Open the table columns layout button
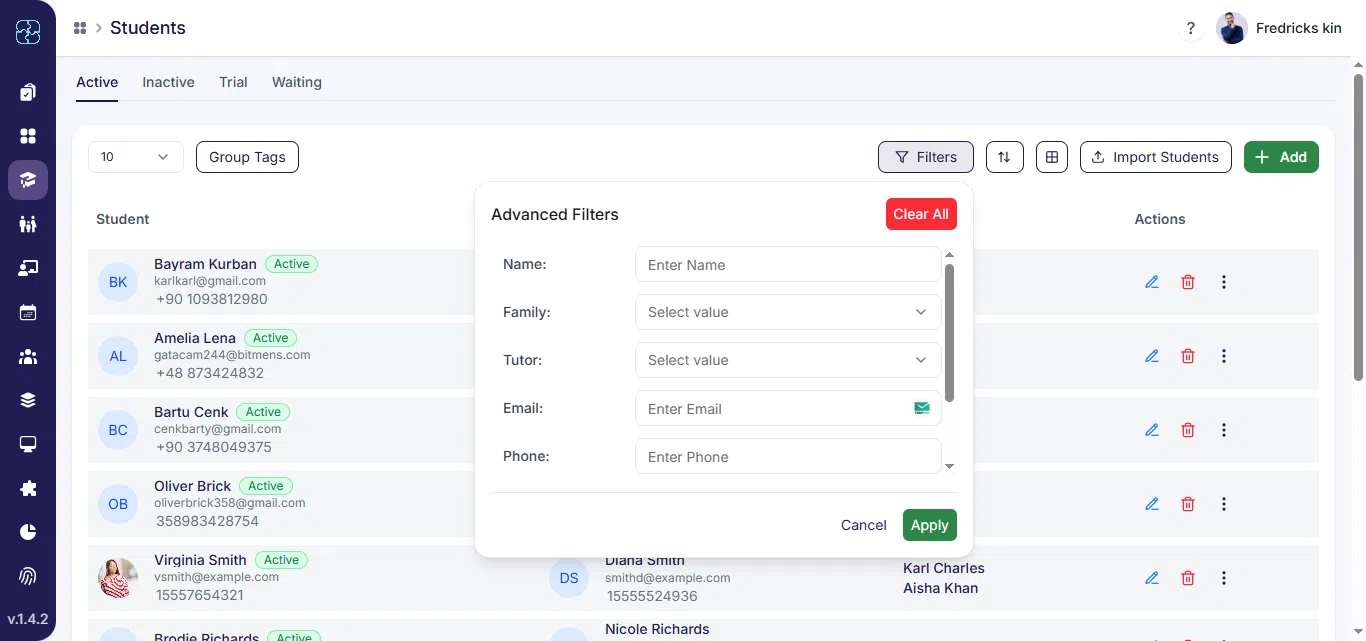The image size is (1366, 641). pos(1051,157)
